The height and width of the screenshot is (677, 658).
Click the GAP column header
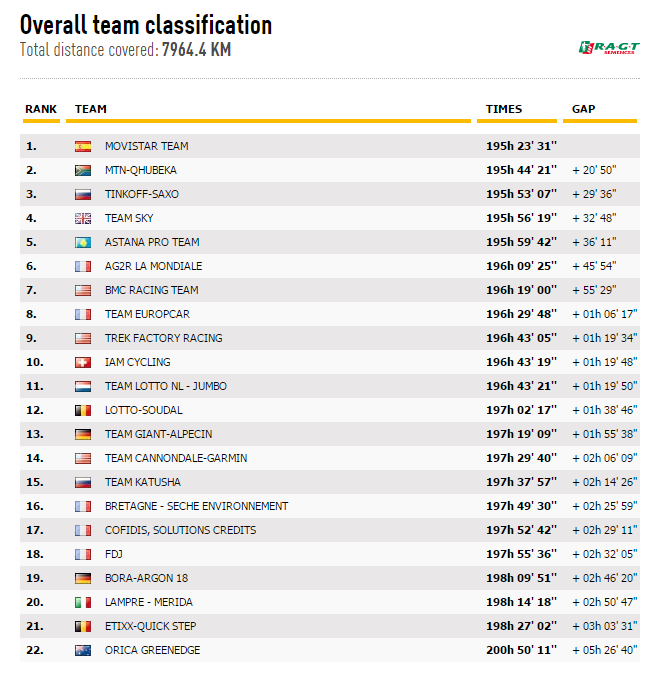[x=583, y=109]
